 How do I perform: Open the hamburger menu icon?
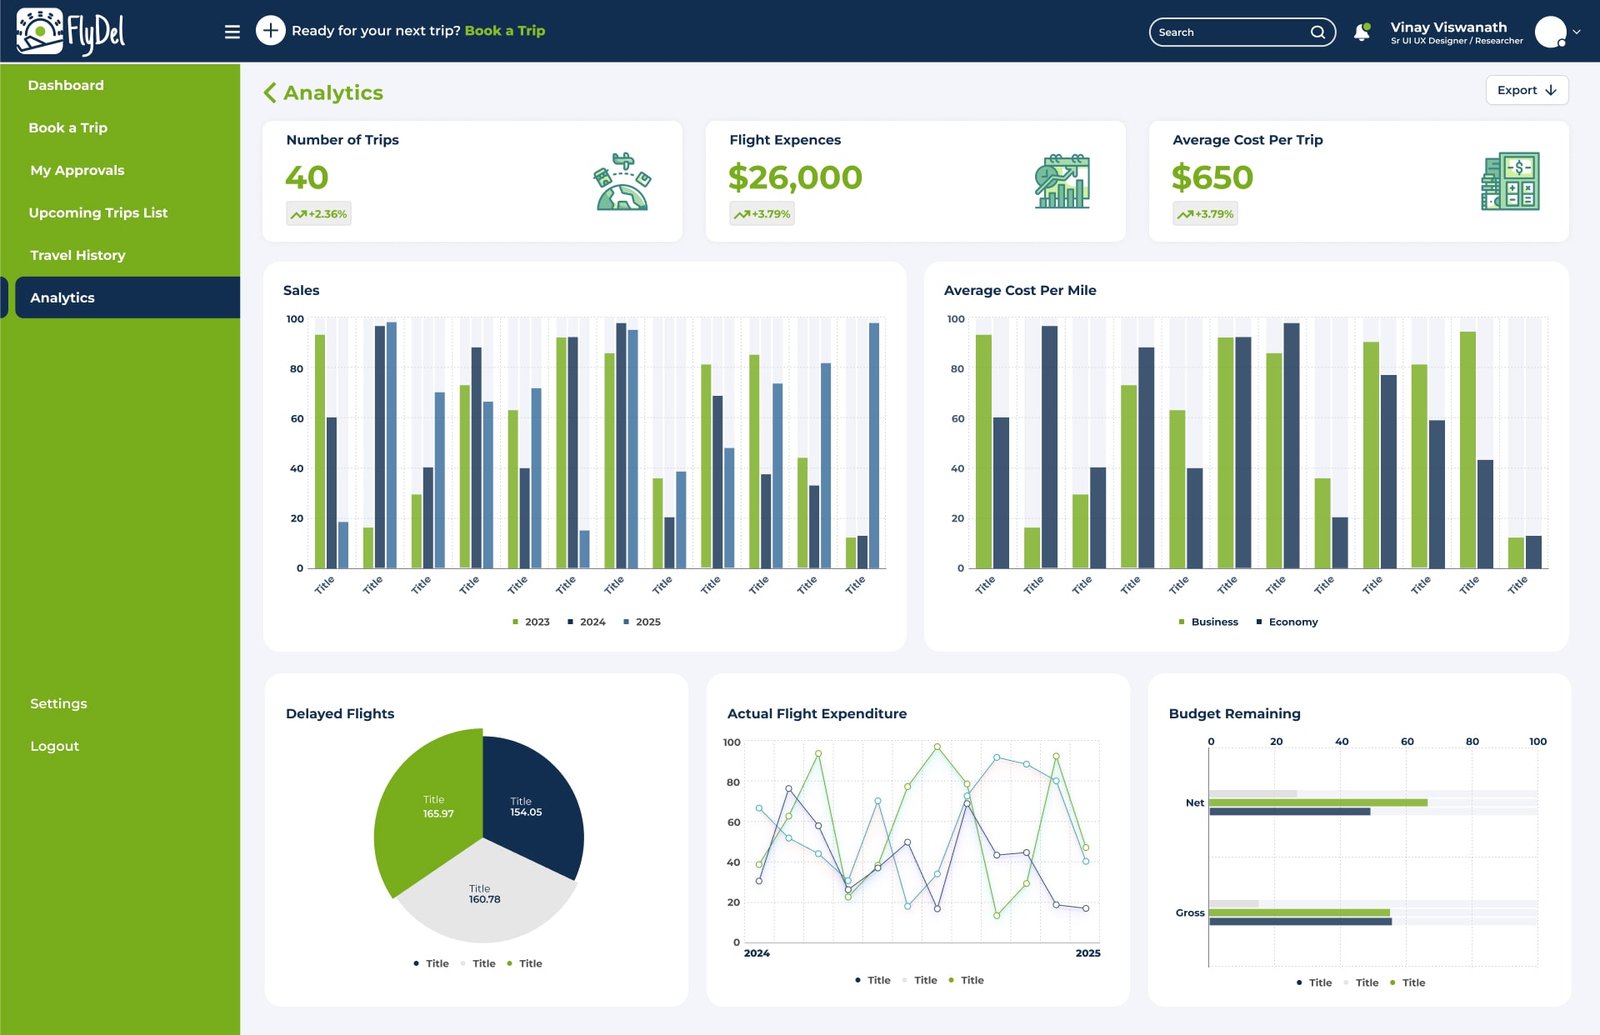point(231,31)
